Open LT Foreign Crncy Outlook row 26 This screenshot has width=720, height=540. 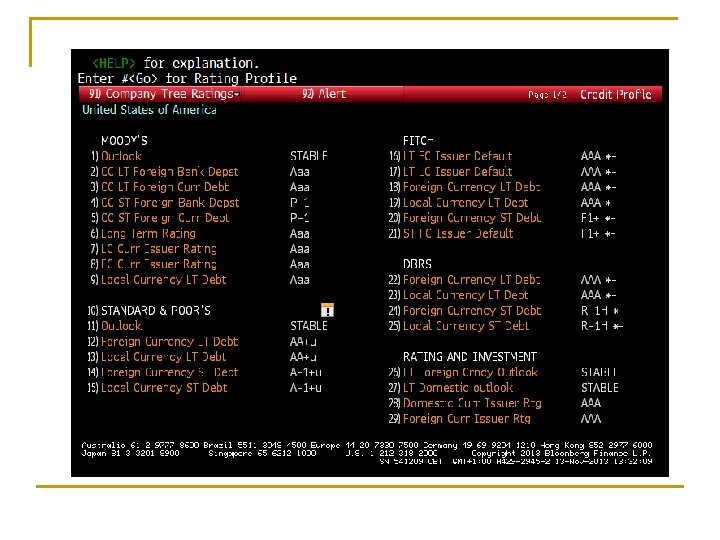coord(463,372)
